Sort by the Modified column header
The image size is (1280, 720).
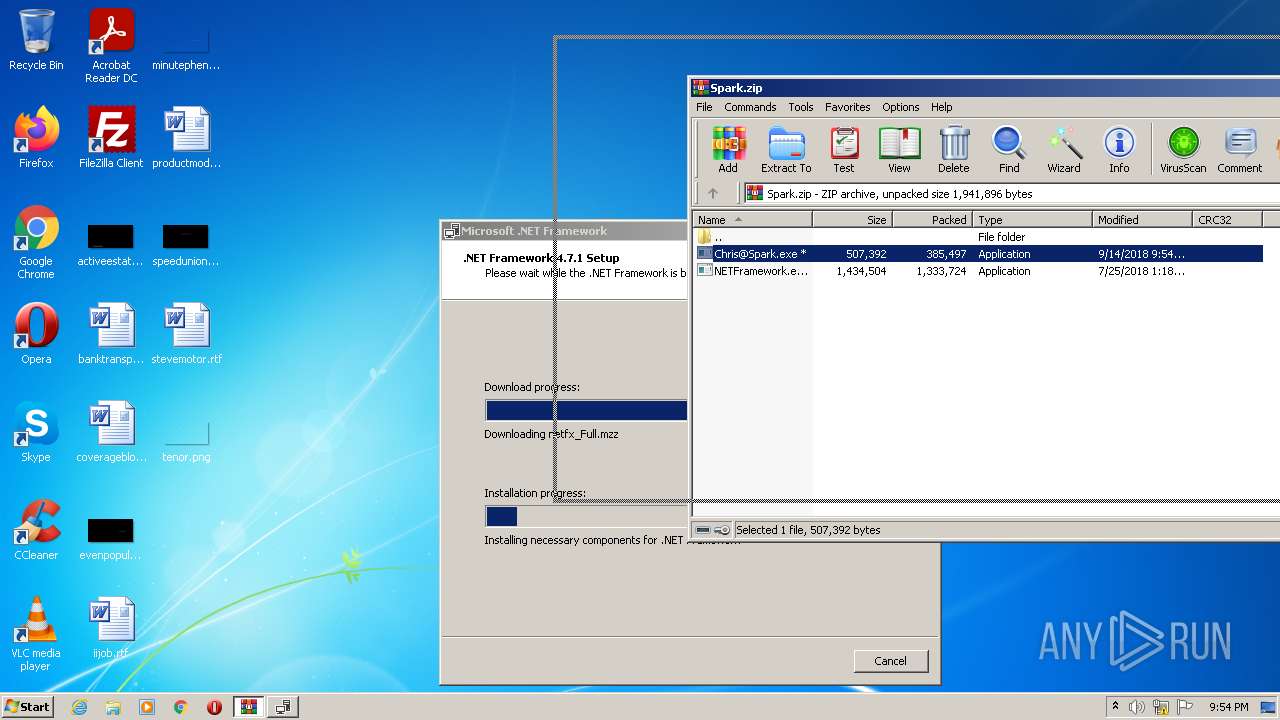[1142, 220]
